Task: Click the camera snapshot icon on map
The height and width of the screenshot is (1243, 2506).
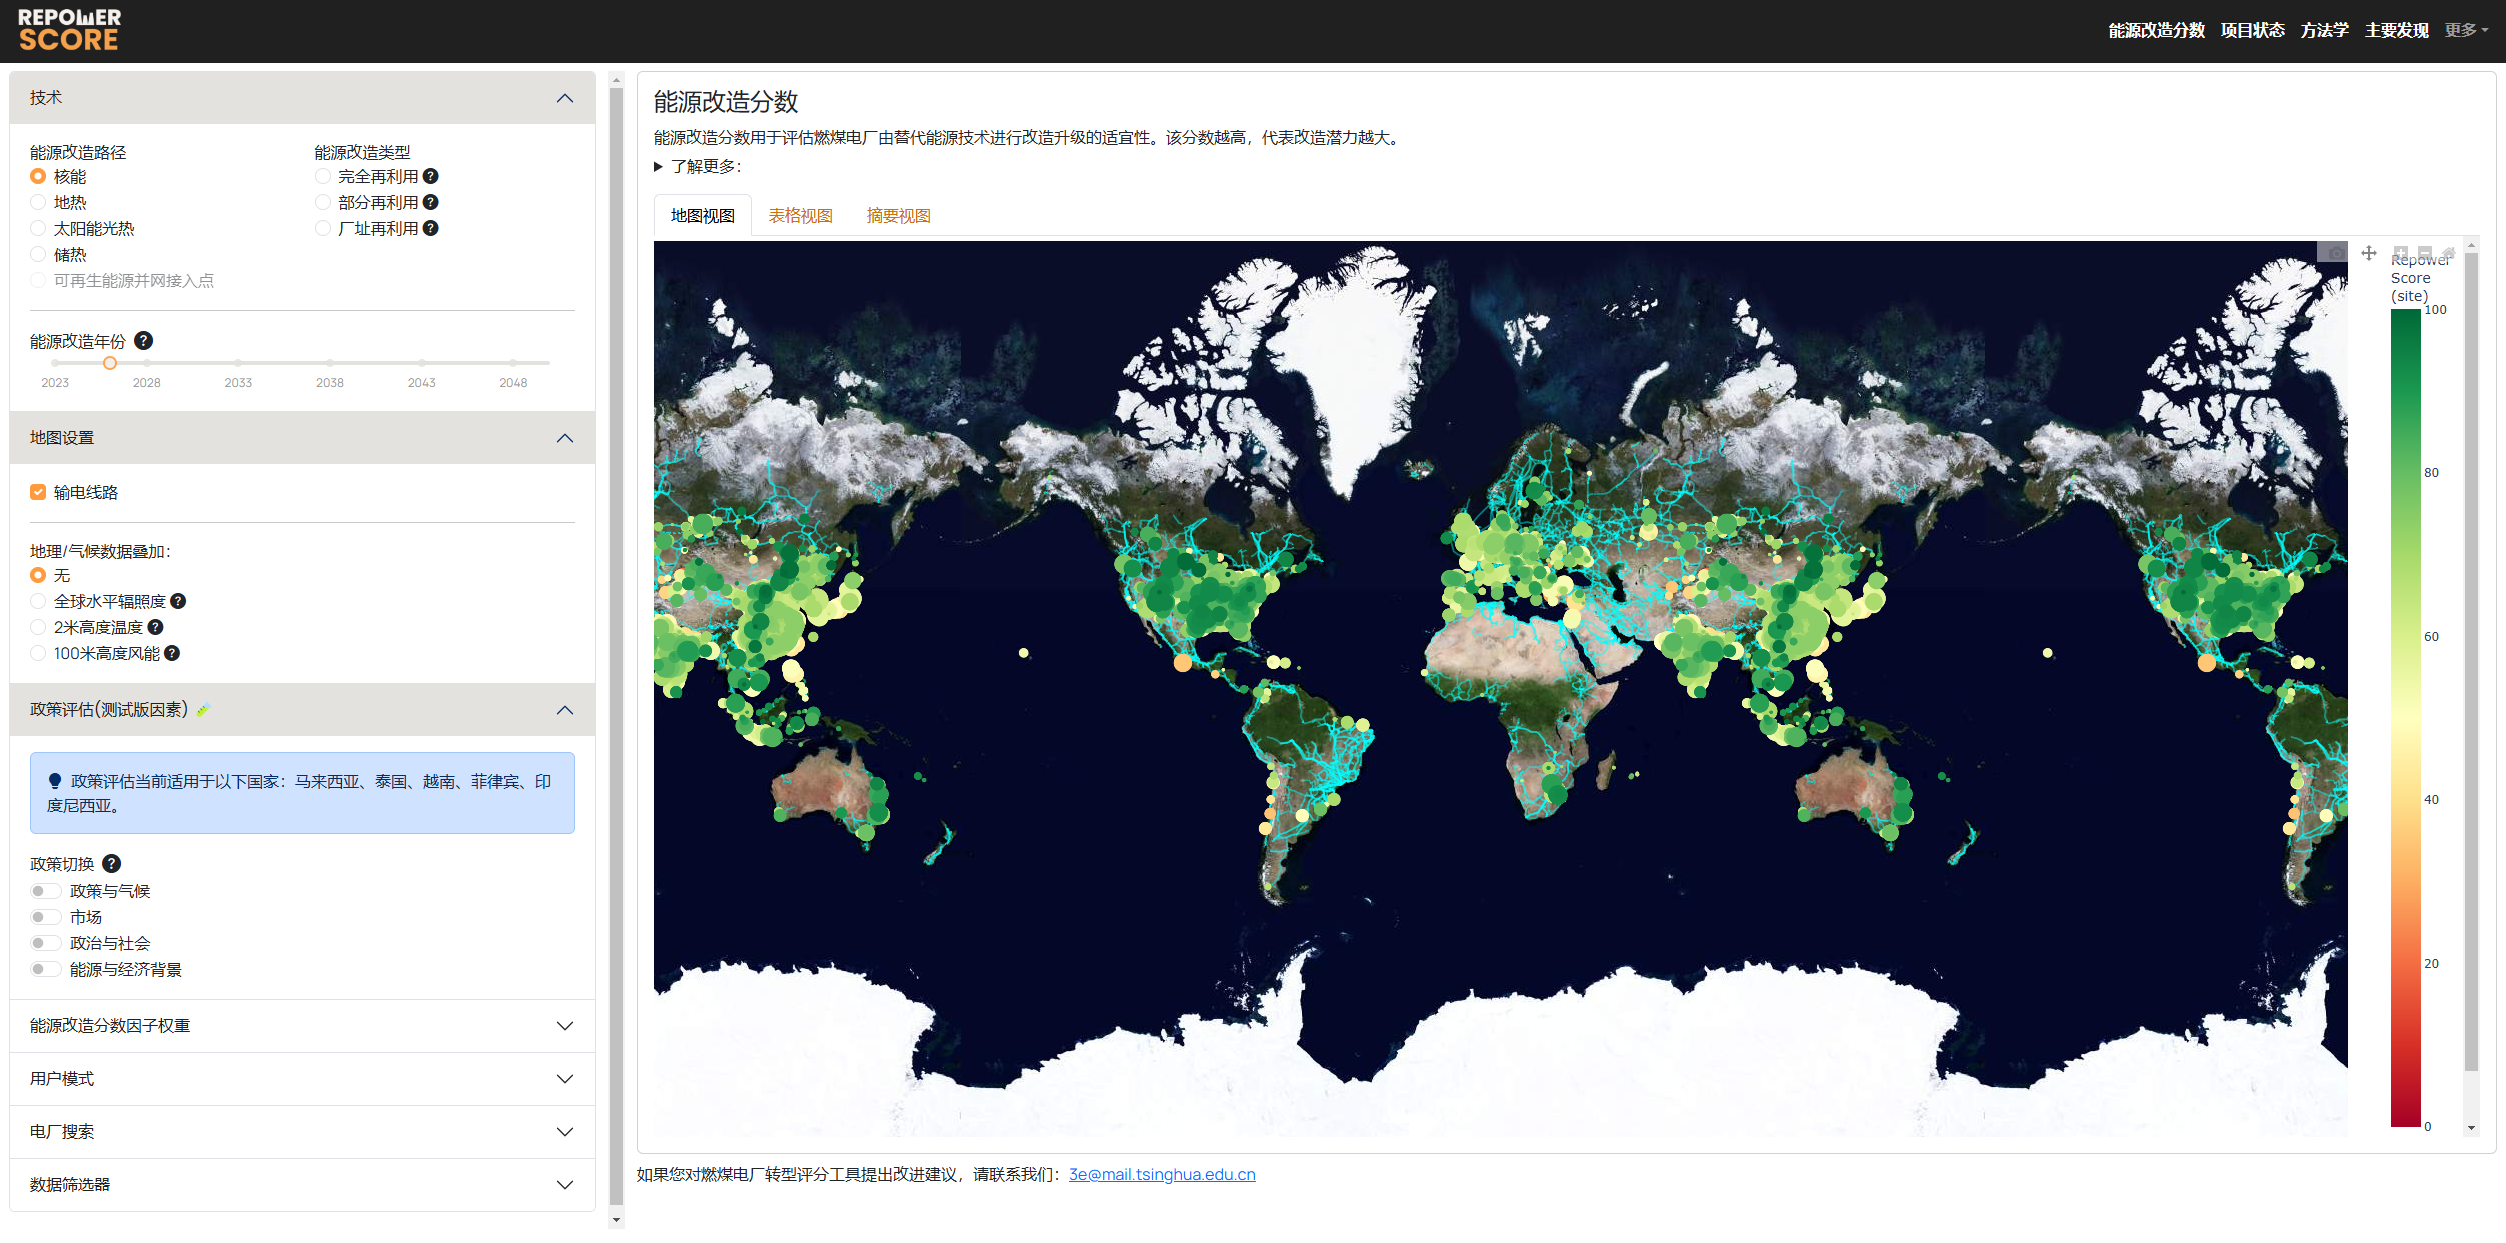Action: point(2336,253)
